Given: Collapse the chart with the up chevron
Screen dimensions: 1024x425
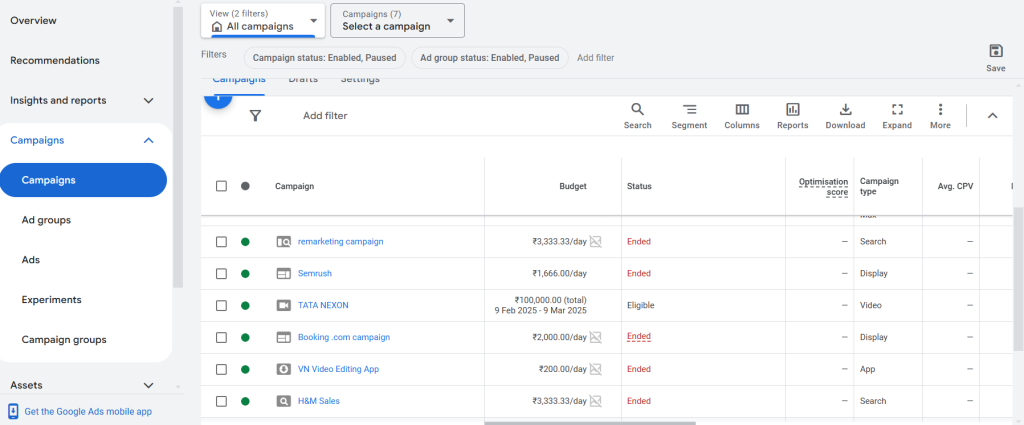Looking at the screenshot, I should point(992,116).
